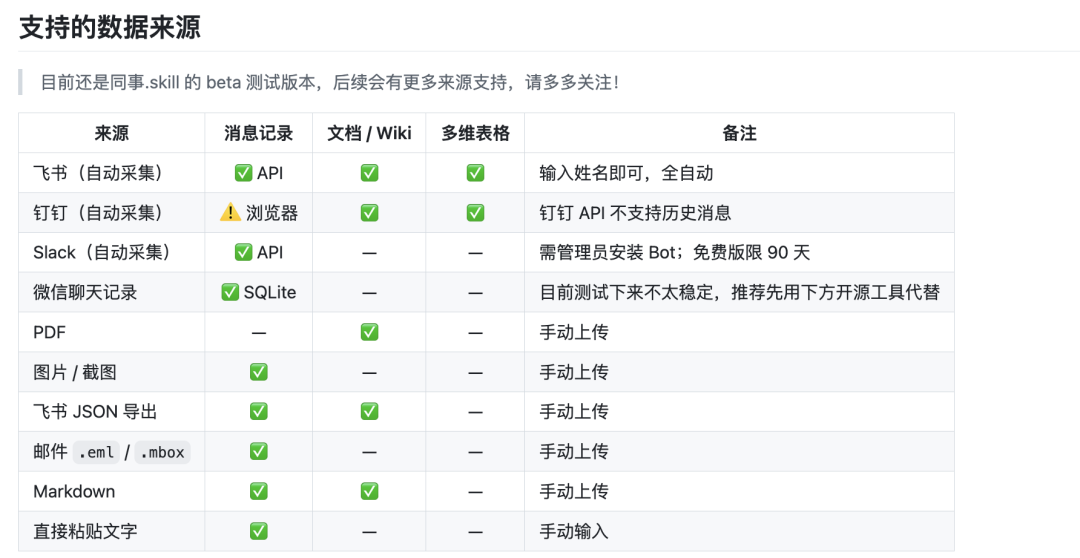Click the 文档 / Wiki checkmark in Markdown row
The height and width of the screenshot is (558, 1080).
(369, 491)
